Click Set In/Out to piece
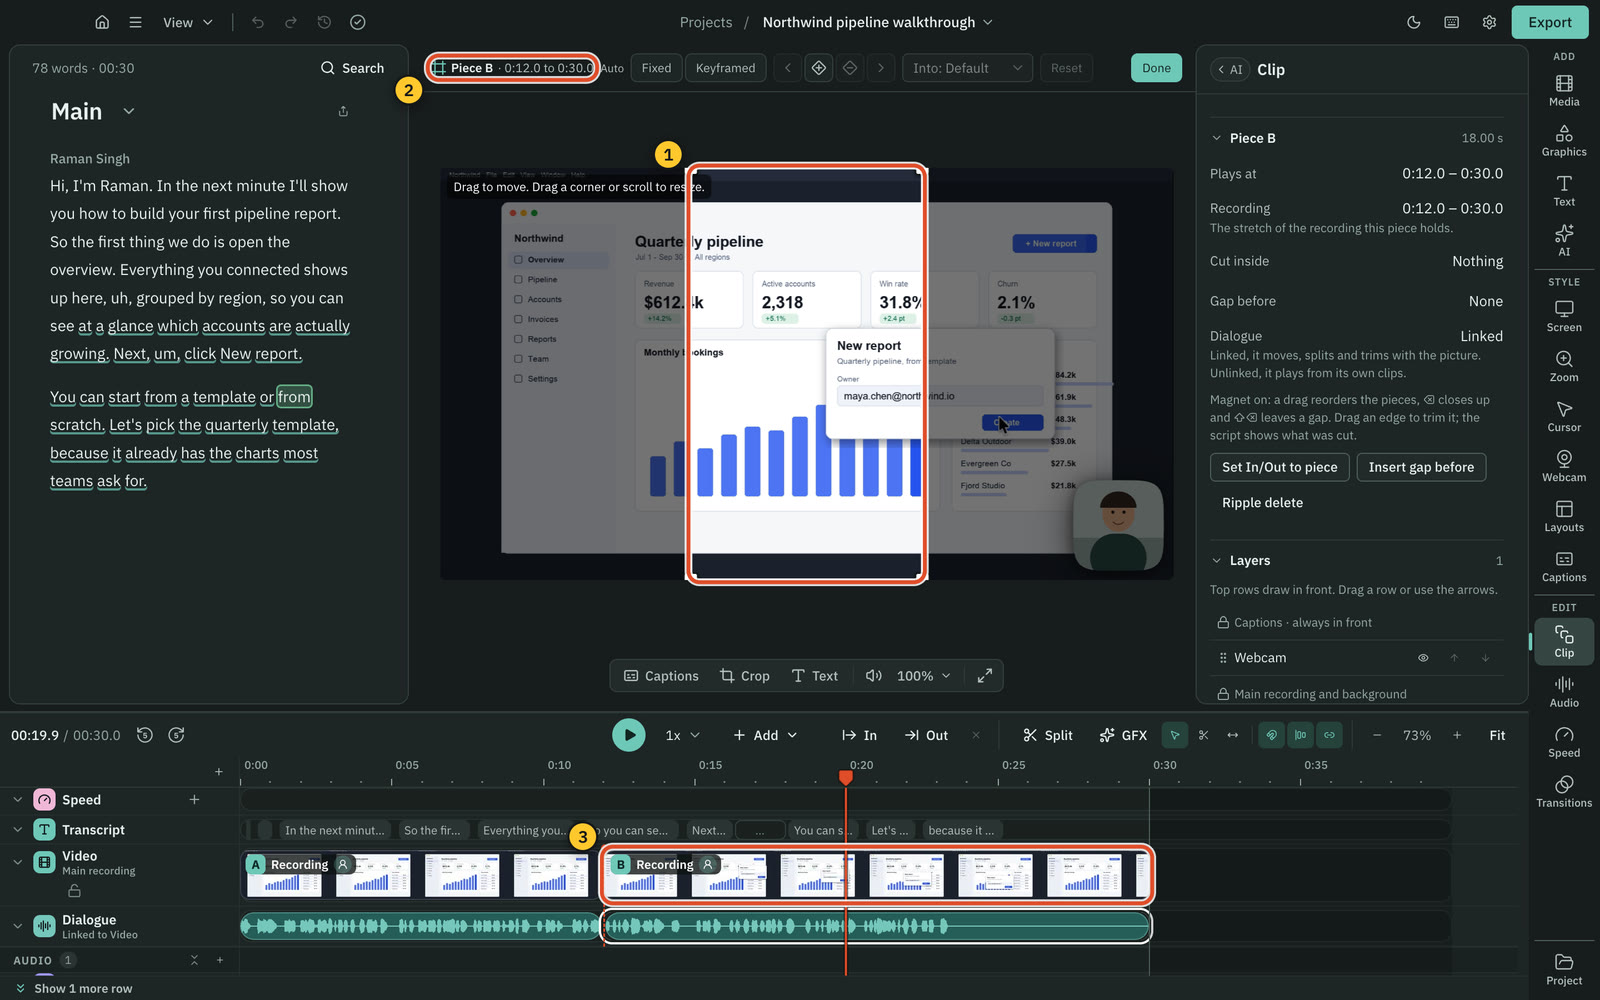The image size is (1600, 1000). [1280, 467]
